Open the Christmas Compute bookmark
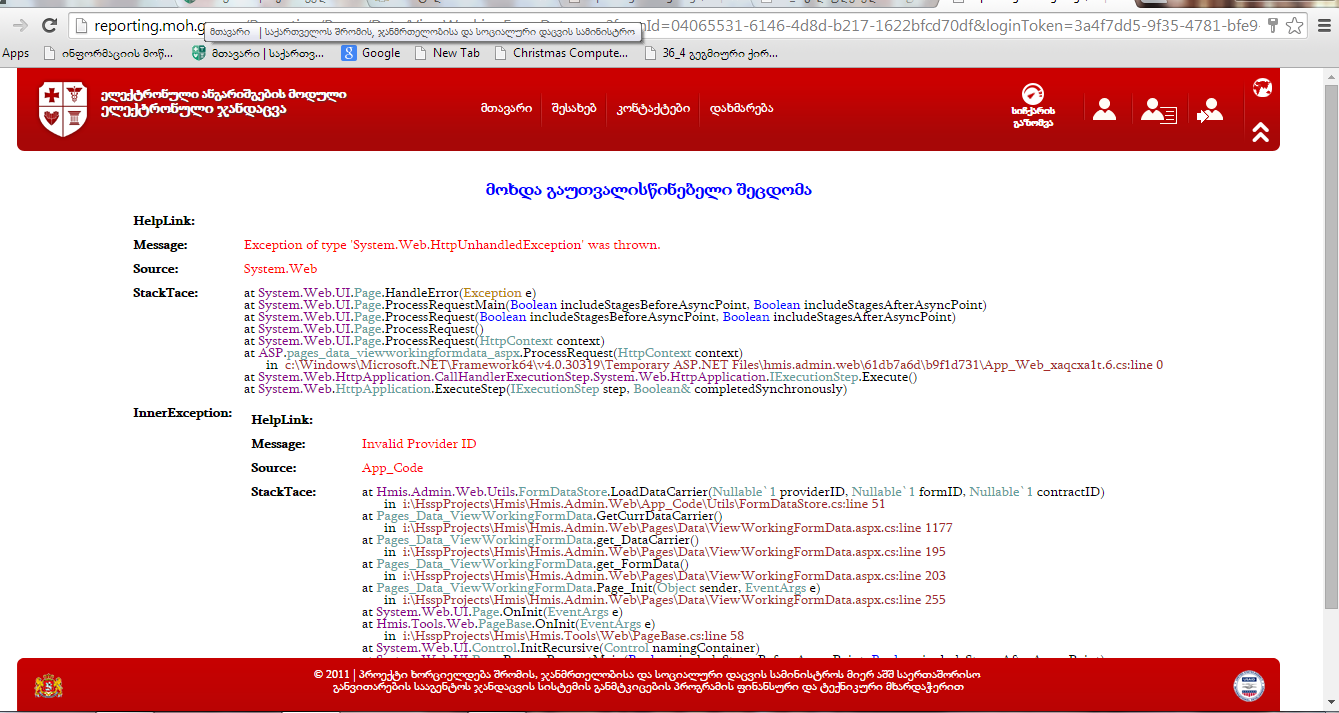The width and height of the screenshot is (1339, 713). point(560,53)
